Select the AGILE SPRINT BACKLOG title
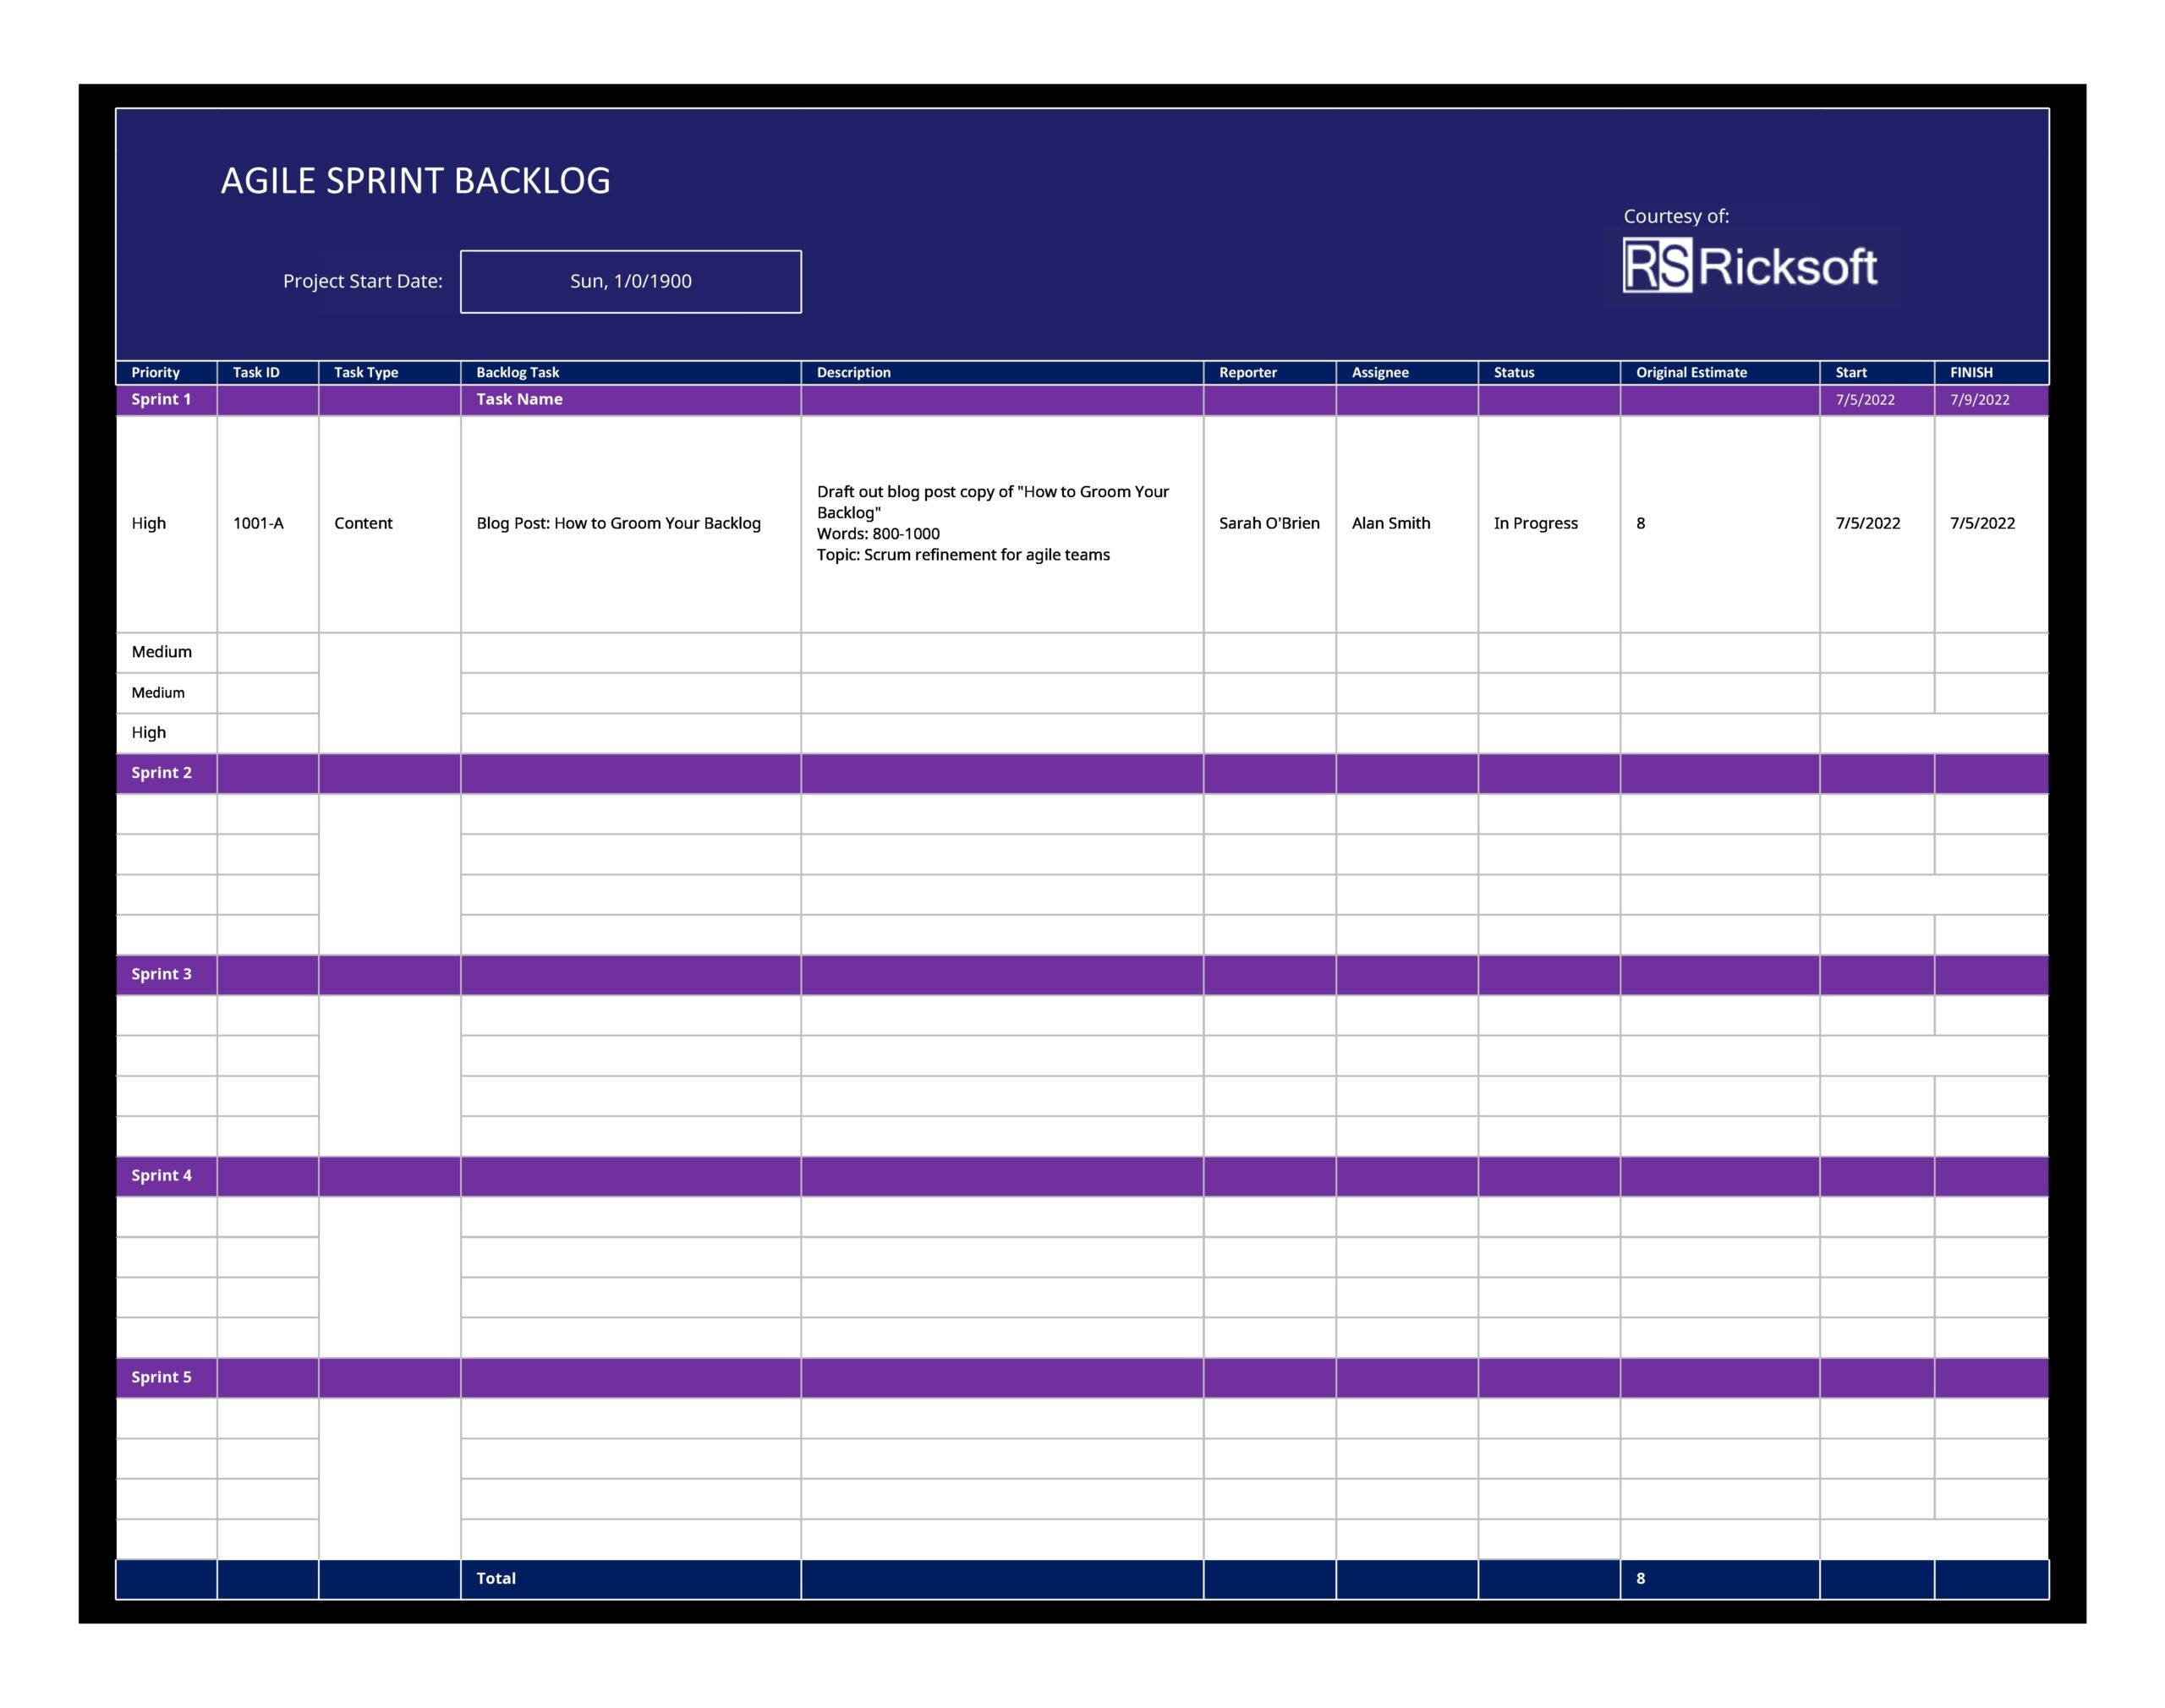Viewport: 2165px width, 1708px height. pyautogui.click(x=415, y=181)
